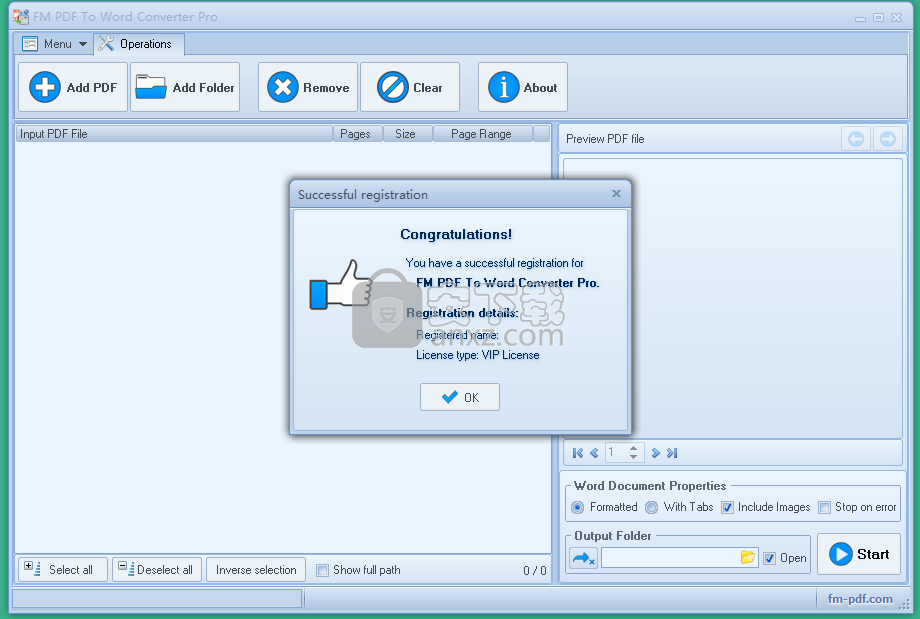
Task: Click the Page Range column header
Action: 483,134
